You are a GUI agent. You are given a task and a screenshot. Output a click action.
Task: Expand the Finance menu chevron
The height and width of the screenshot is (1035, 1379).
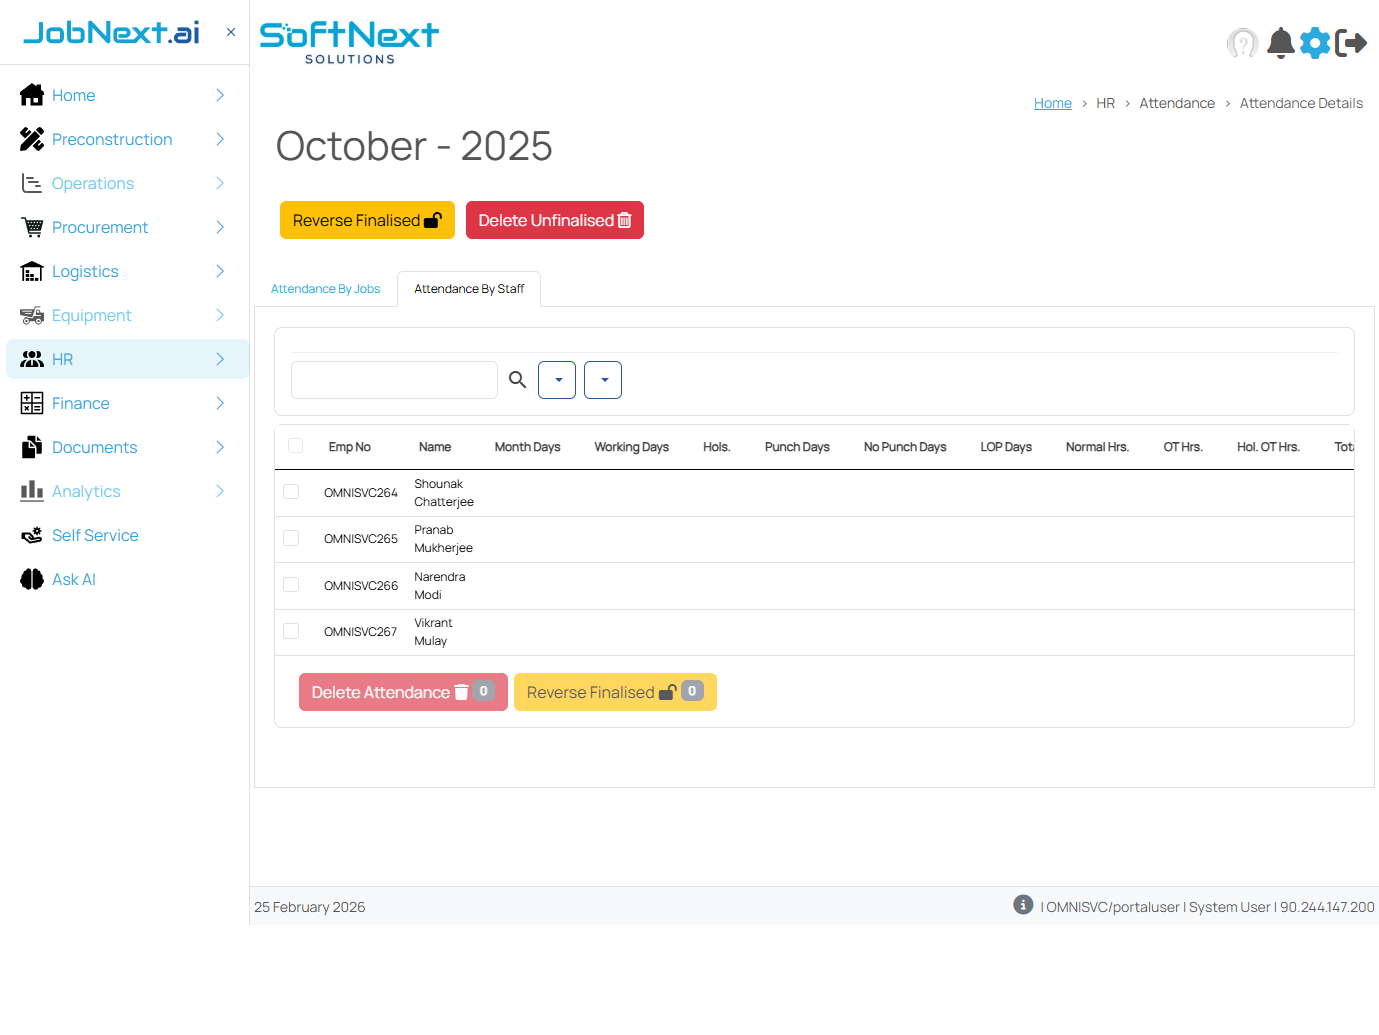pos(220,403)
